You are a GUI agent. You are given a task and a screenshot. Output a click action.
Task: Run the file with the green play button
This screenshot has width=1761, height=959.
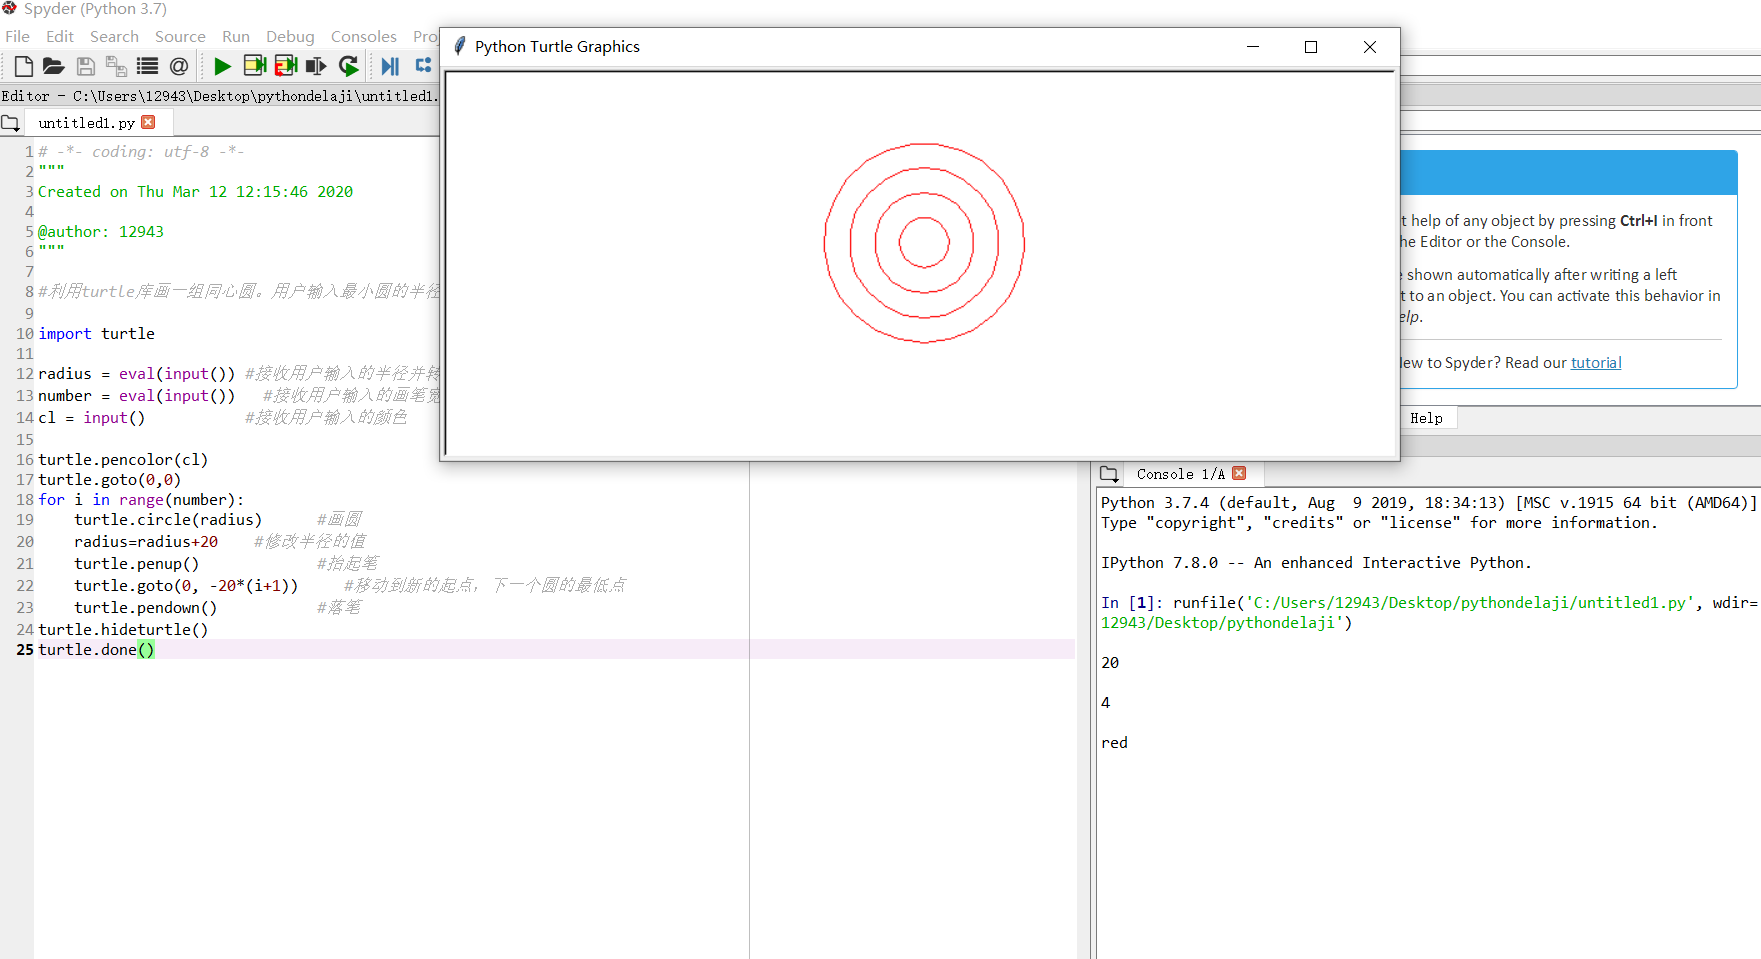[222, 66]
